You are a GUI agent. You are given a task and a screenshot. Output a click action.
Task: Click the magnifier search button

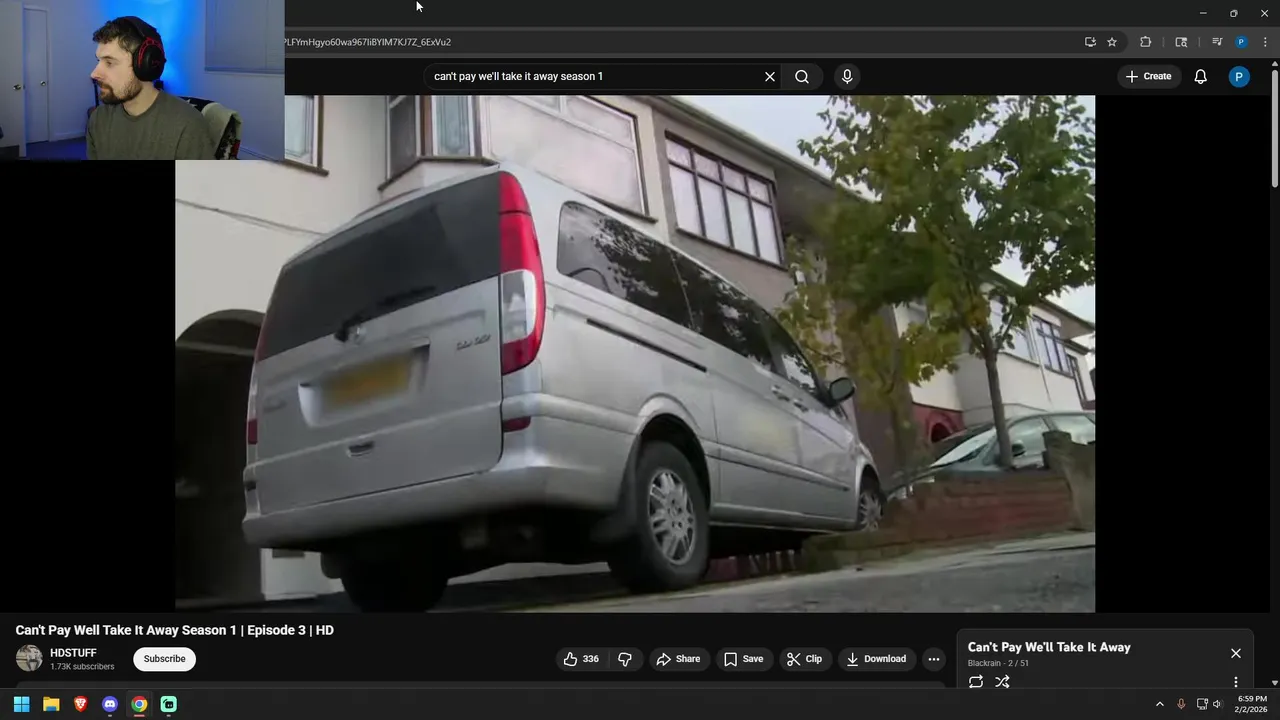pos(802,76)
